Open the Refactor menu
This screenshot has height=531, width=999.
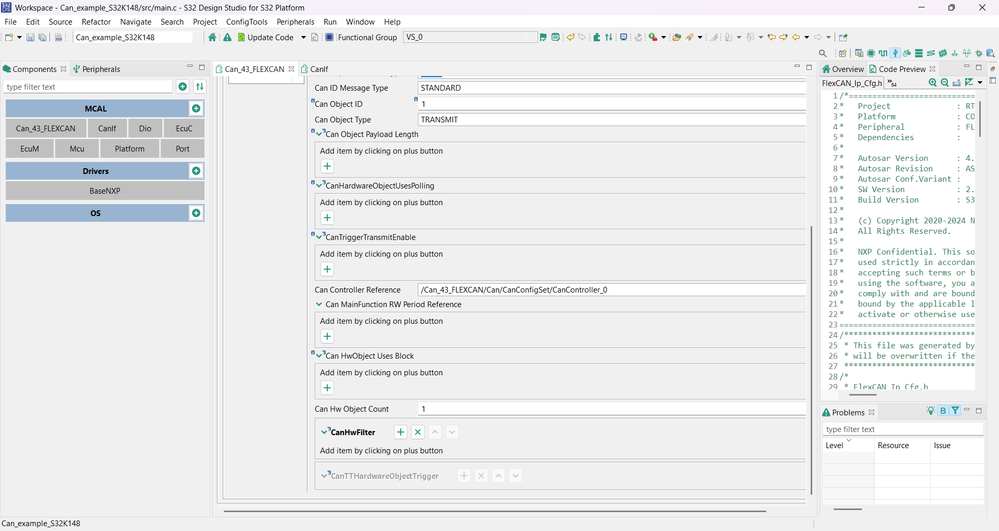[96, 22]
